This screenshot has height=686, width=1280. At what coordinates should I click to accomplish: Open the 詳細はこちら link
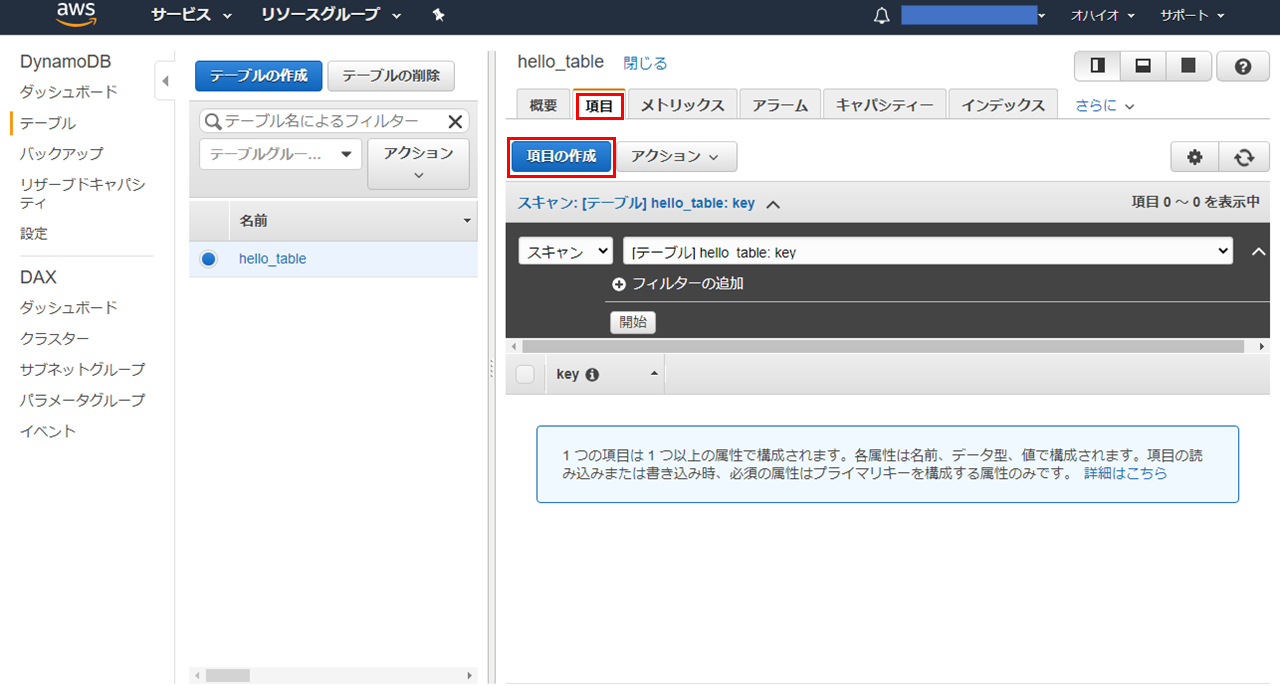click(1125, 473)
